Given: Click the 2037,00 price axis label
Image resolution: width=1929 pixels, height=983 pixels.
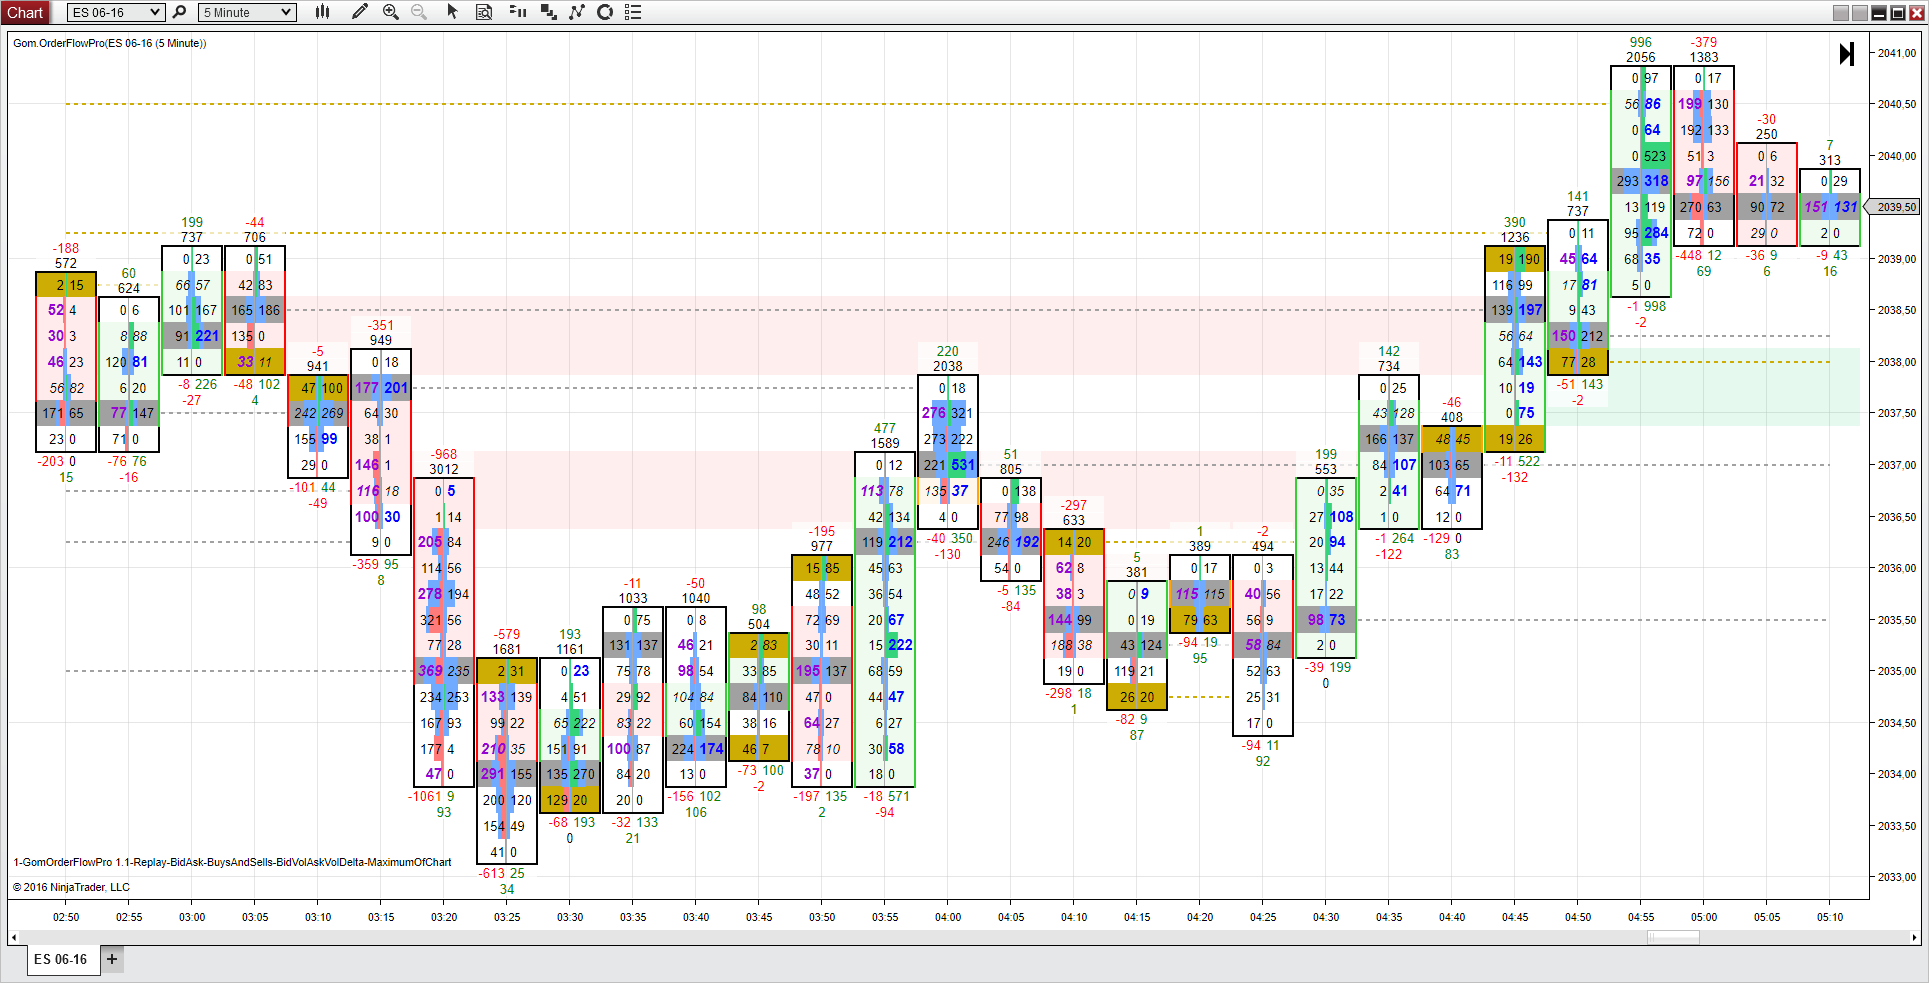Looking at the screenshot, I should 1897,465.
